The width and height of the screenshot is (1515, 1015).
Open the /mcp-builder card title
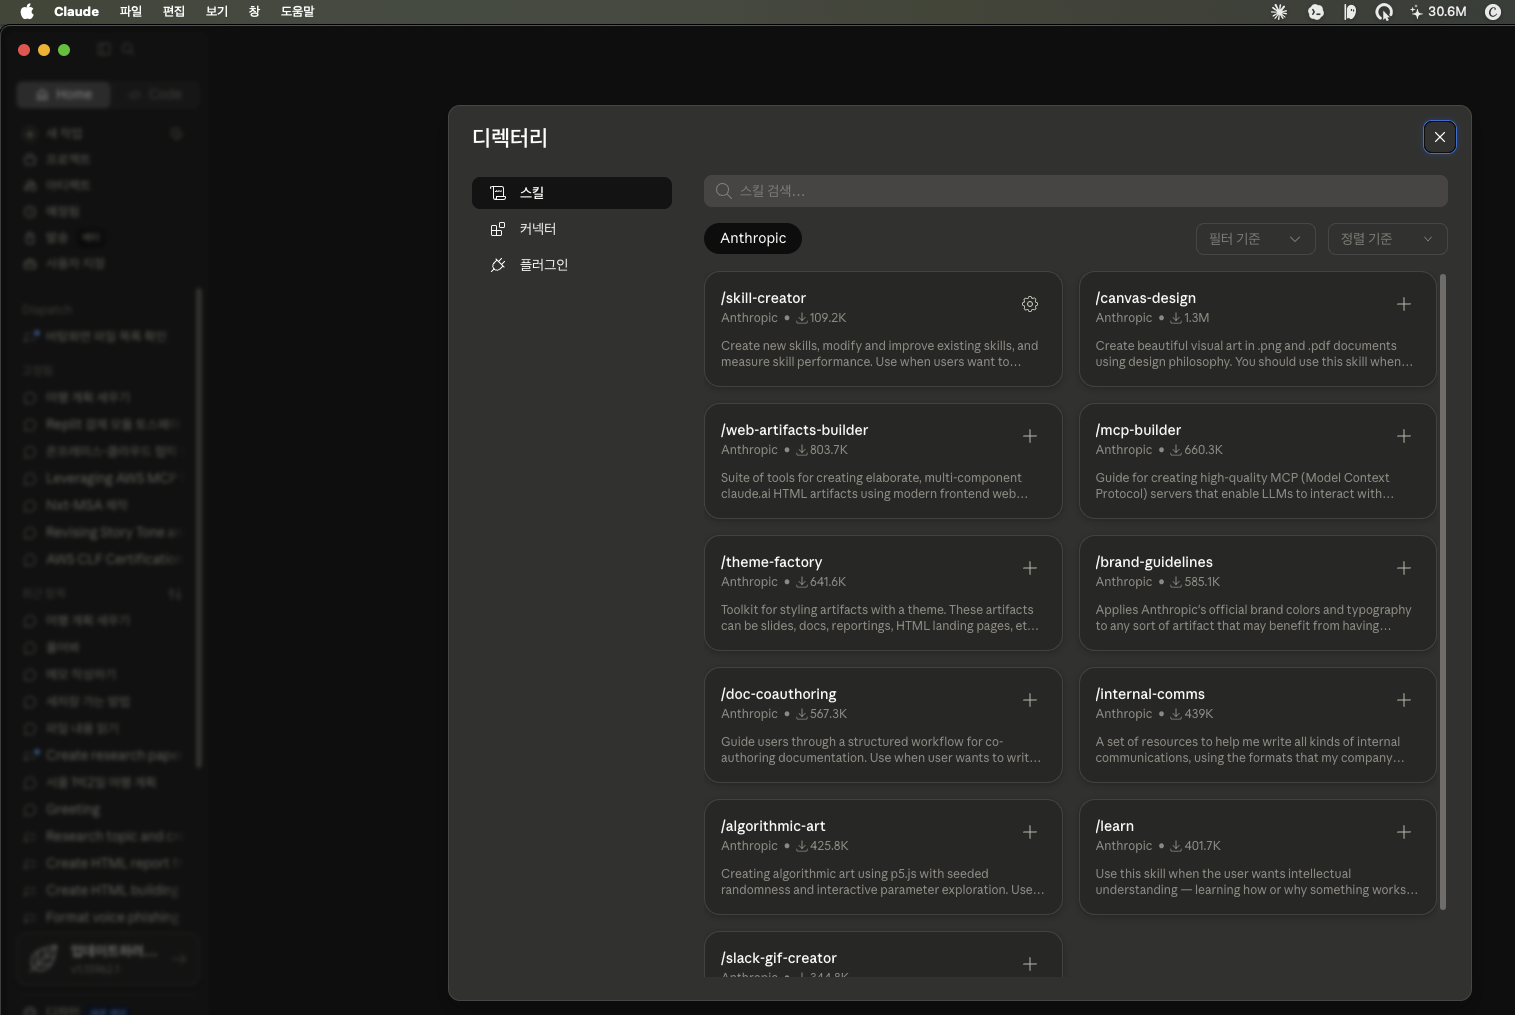pos(1138,430)
